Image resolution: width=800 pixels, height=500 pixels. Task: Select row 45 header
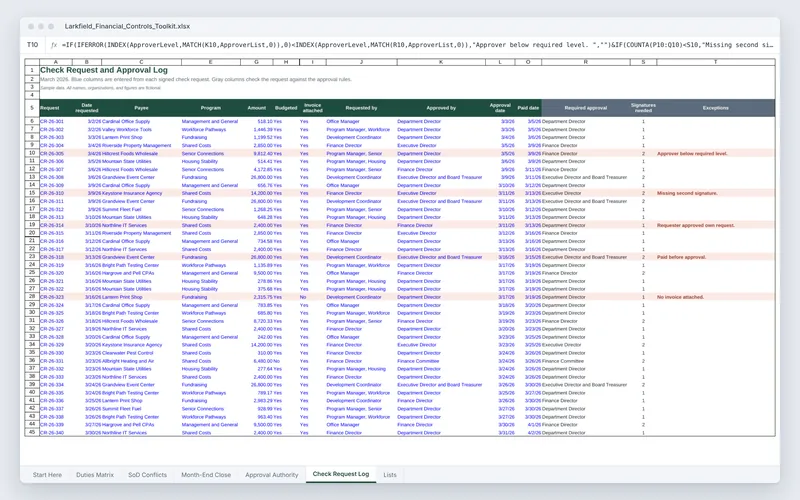32,432
